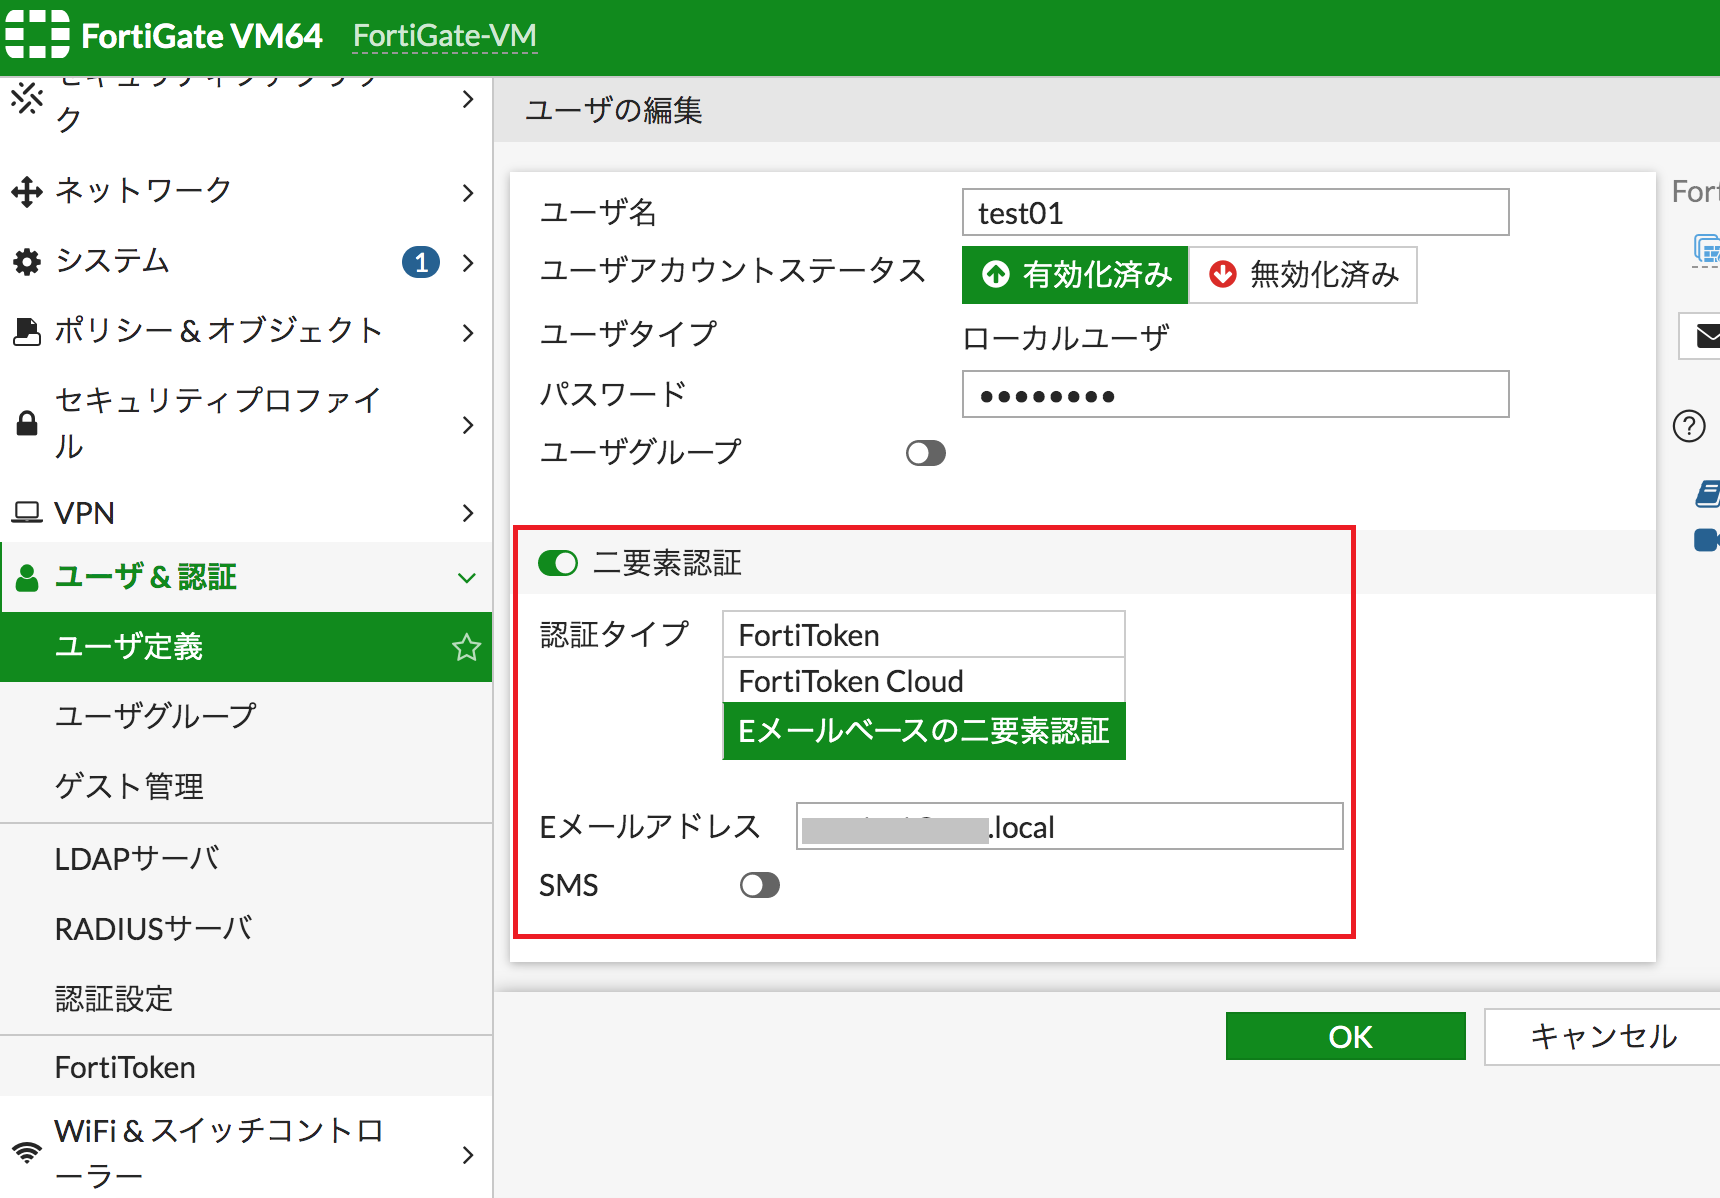Click the blue window icon under Fort
This screenshot has width=1720, height=1198.
tap(1706, 248)
